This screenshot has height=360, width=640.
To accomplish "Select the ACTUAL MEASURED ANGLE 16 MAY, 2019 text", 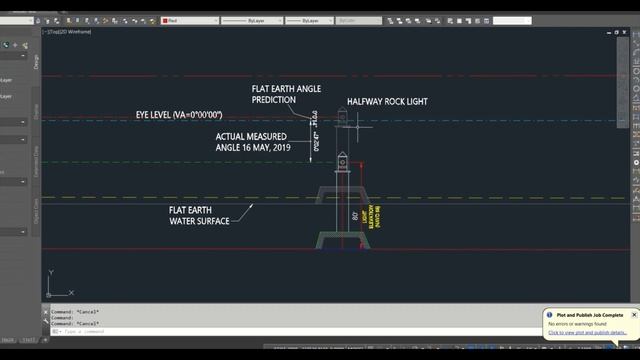I will 253,142.
